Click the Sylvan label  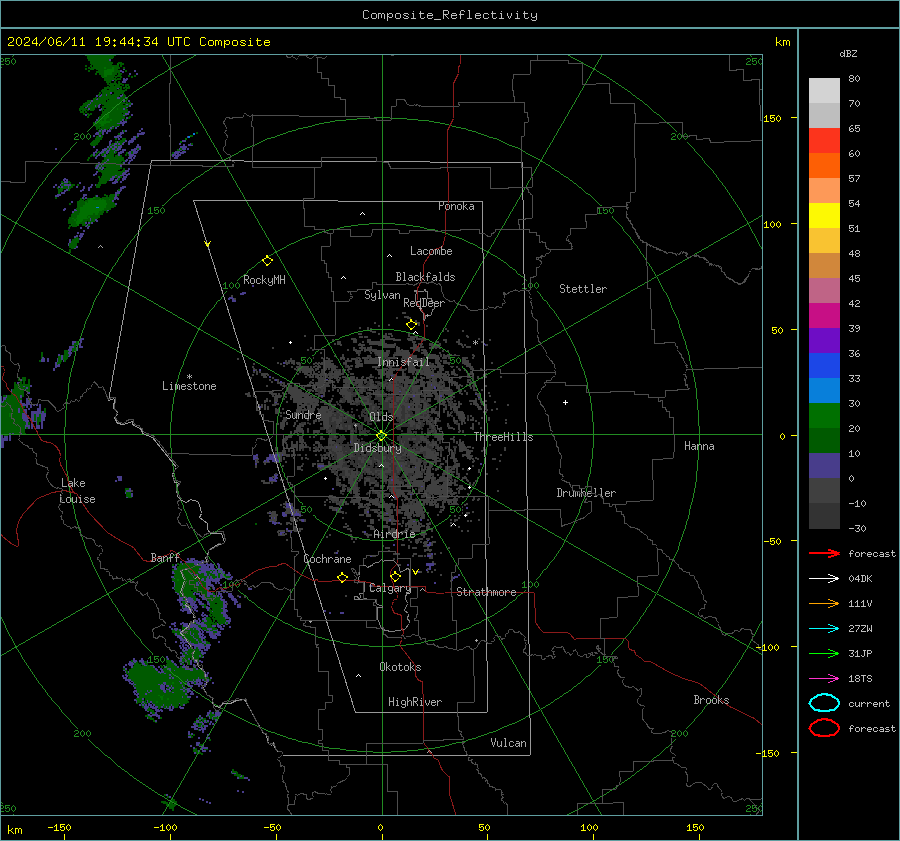pyautogui.click(x=382, y=295)
